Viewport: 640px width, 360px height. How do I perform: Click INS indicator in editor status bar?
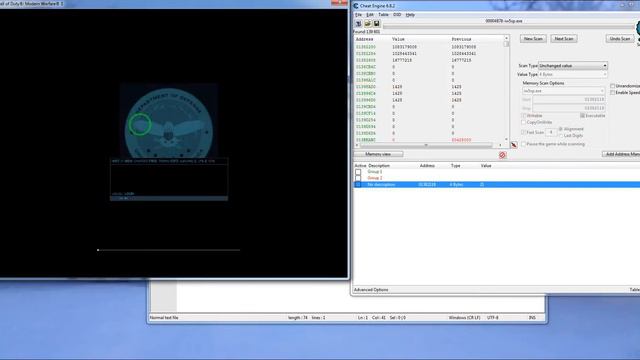tap(532, 318)
